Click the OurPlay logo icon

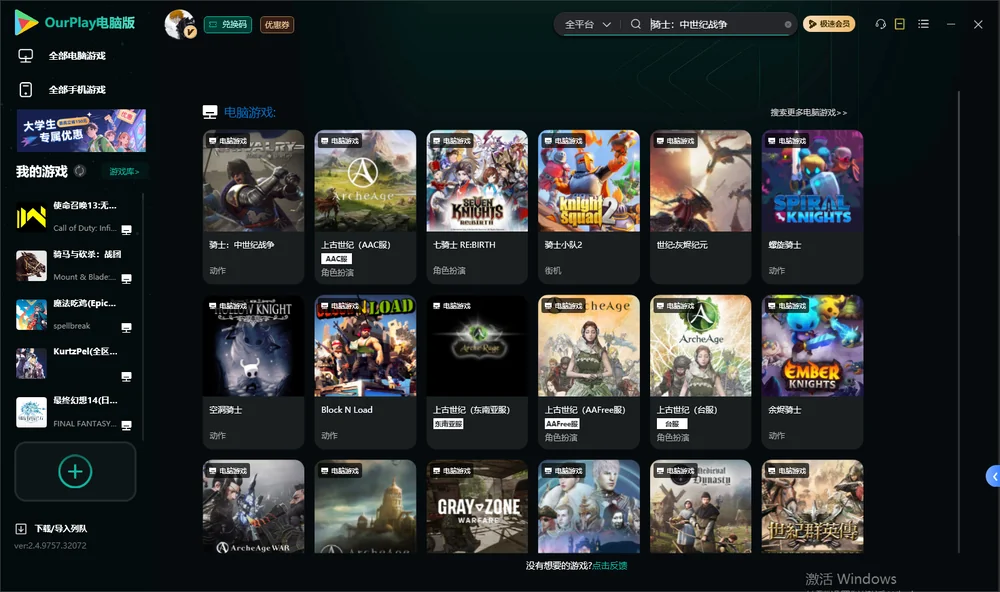point(26,22)
